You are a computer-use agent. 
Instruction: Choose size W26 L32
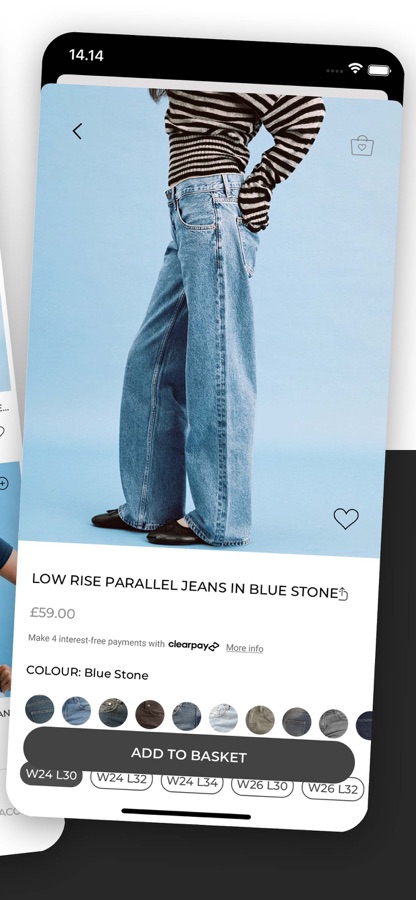(333, 788)
